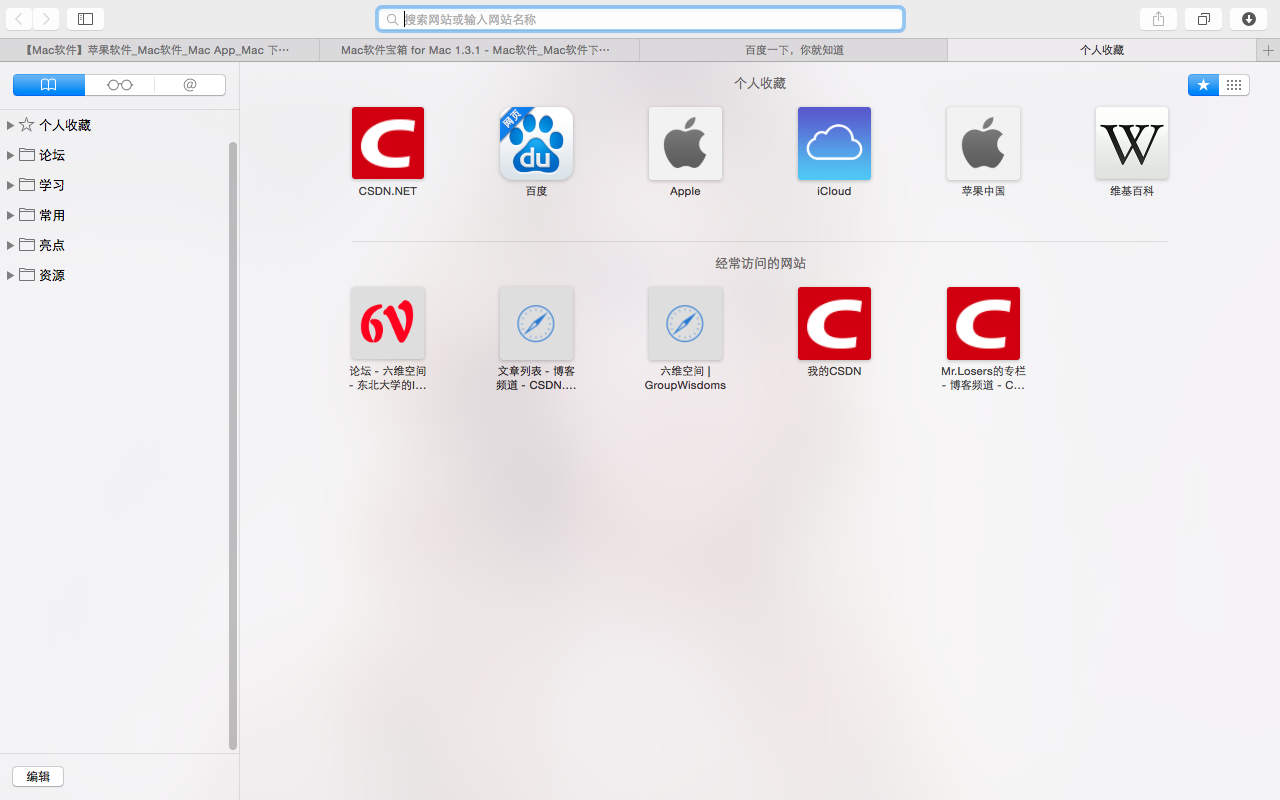Viewport: 1280px width, 800px height.
Task: Open the 我的CSDN site icon
Action: coord(834,323)
